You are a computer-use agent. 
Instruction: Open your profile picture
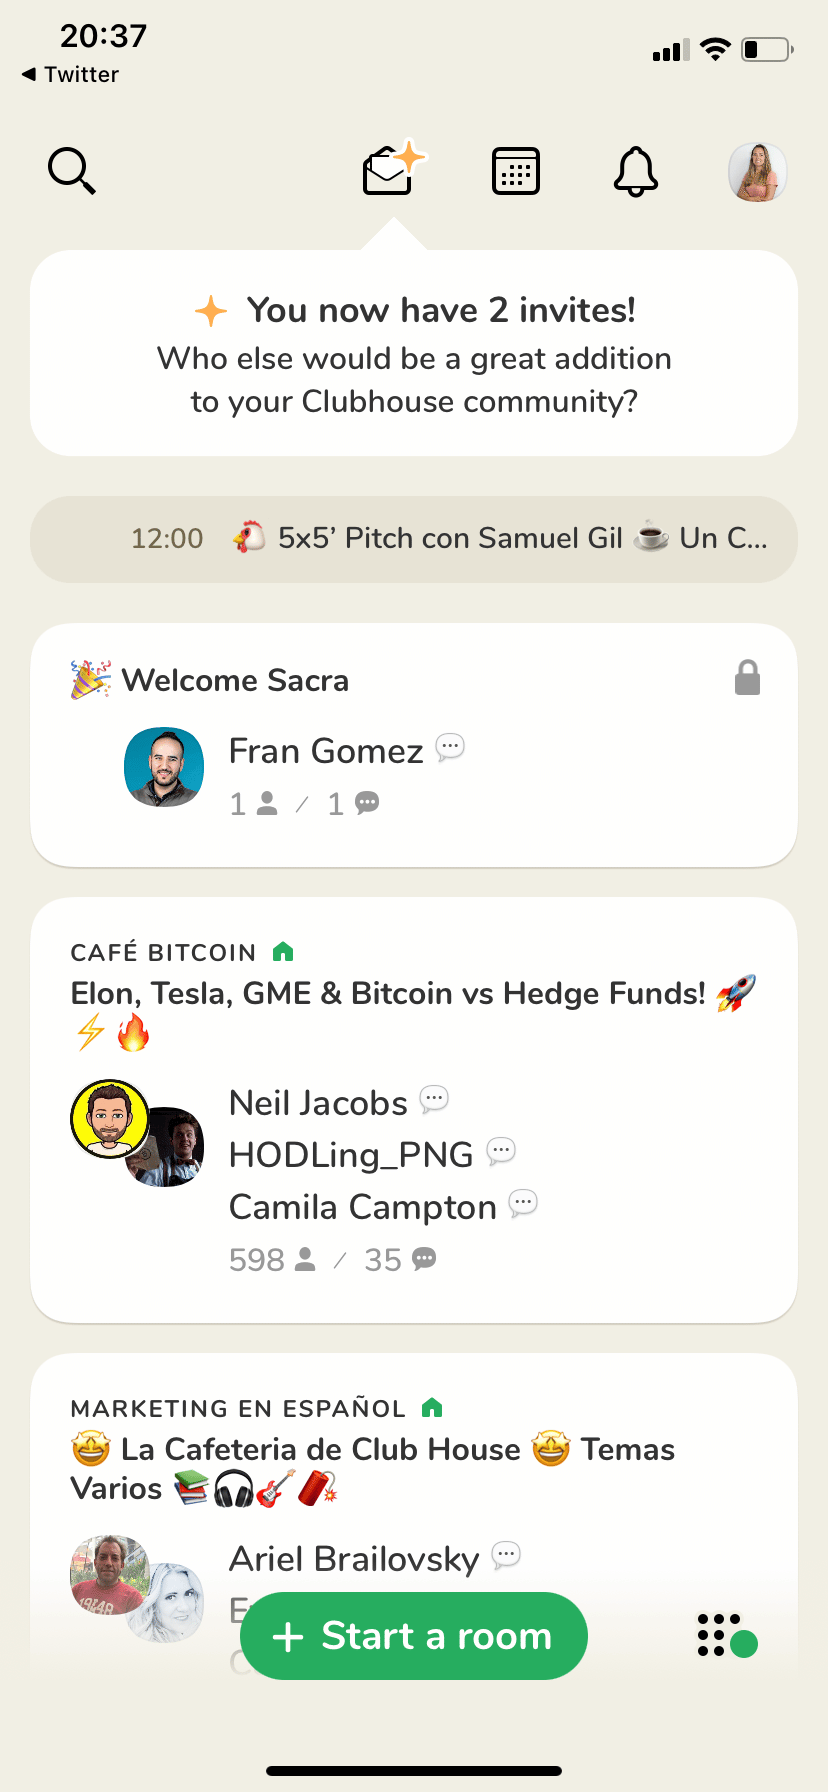tap(757, 172)
